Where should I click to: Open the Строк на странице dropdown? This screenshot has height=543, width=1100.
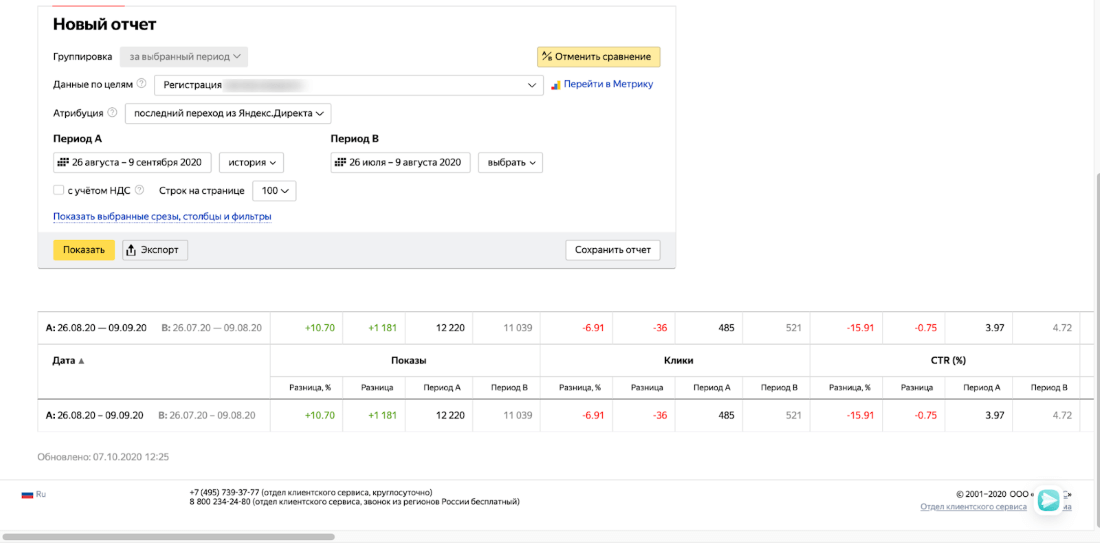pyautogui.click(x=274, y=190)
